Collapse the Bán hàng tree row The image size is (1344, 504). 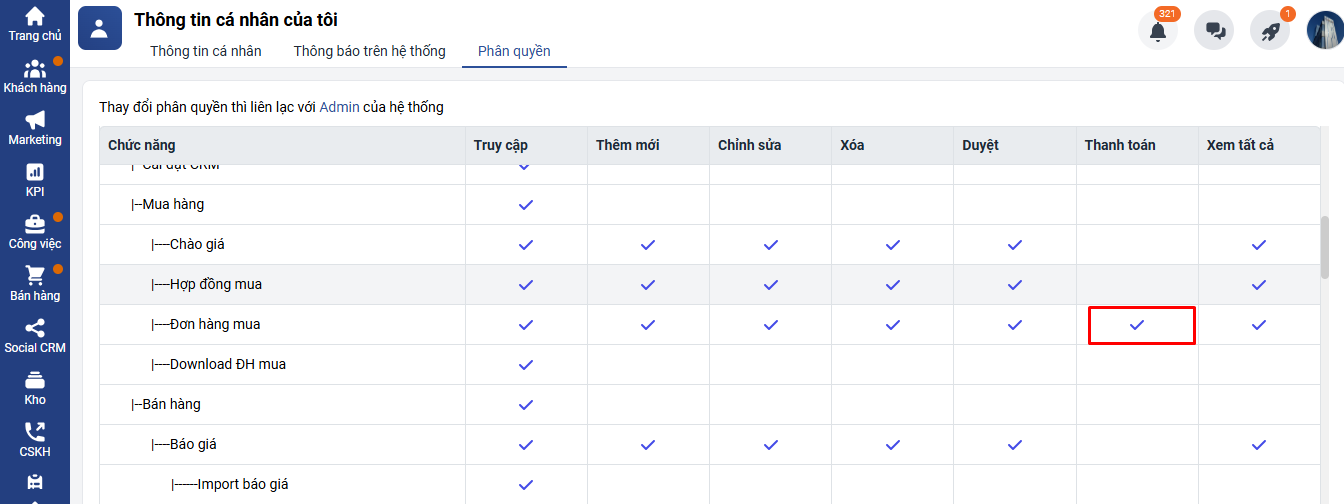170,405
